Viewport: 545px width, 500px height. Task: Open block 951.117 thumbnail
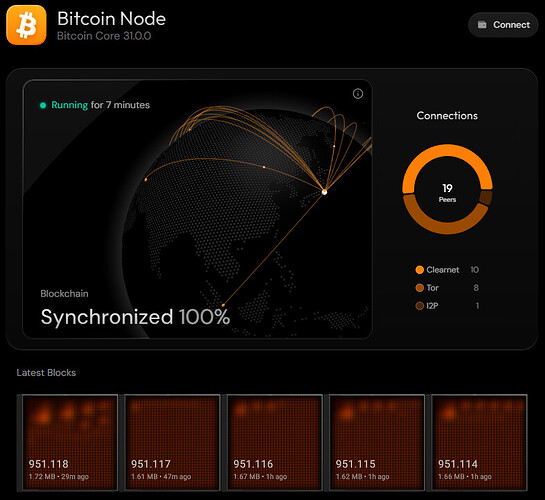coord(172,442)
